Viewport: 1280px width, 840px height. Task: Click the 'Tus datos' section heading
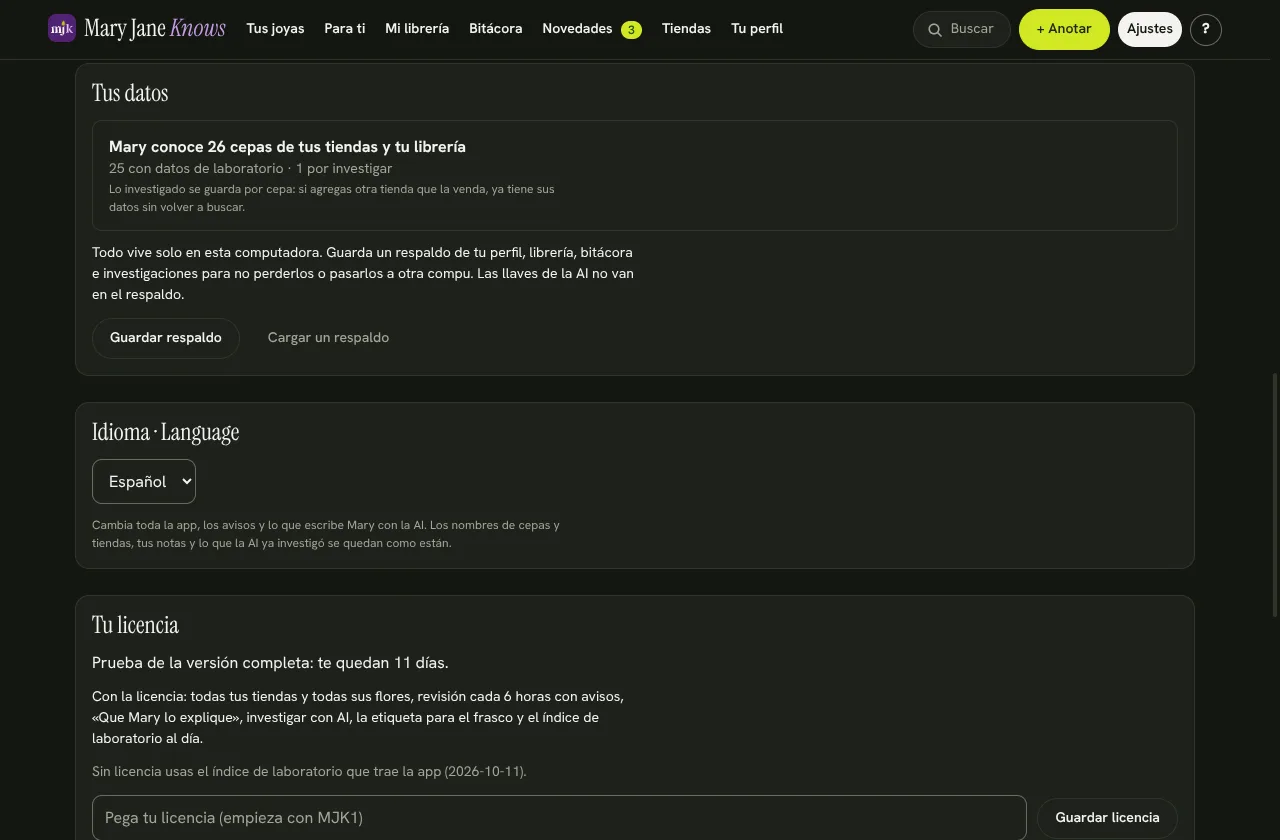pos(130,93)
